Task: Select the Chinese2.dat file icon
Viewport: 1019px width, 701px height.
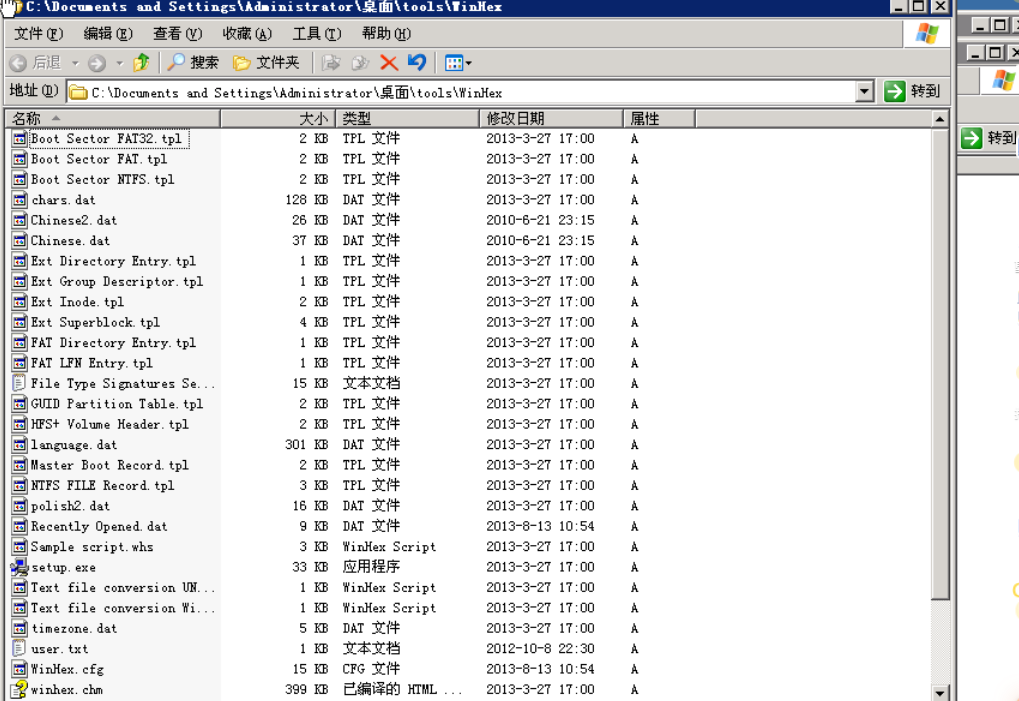Action: point(20,220)
